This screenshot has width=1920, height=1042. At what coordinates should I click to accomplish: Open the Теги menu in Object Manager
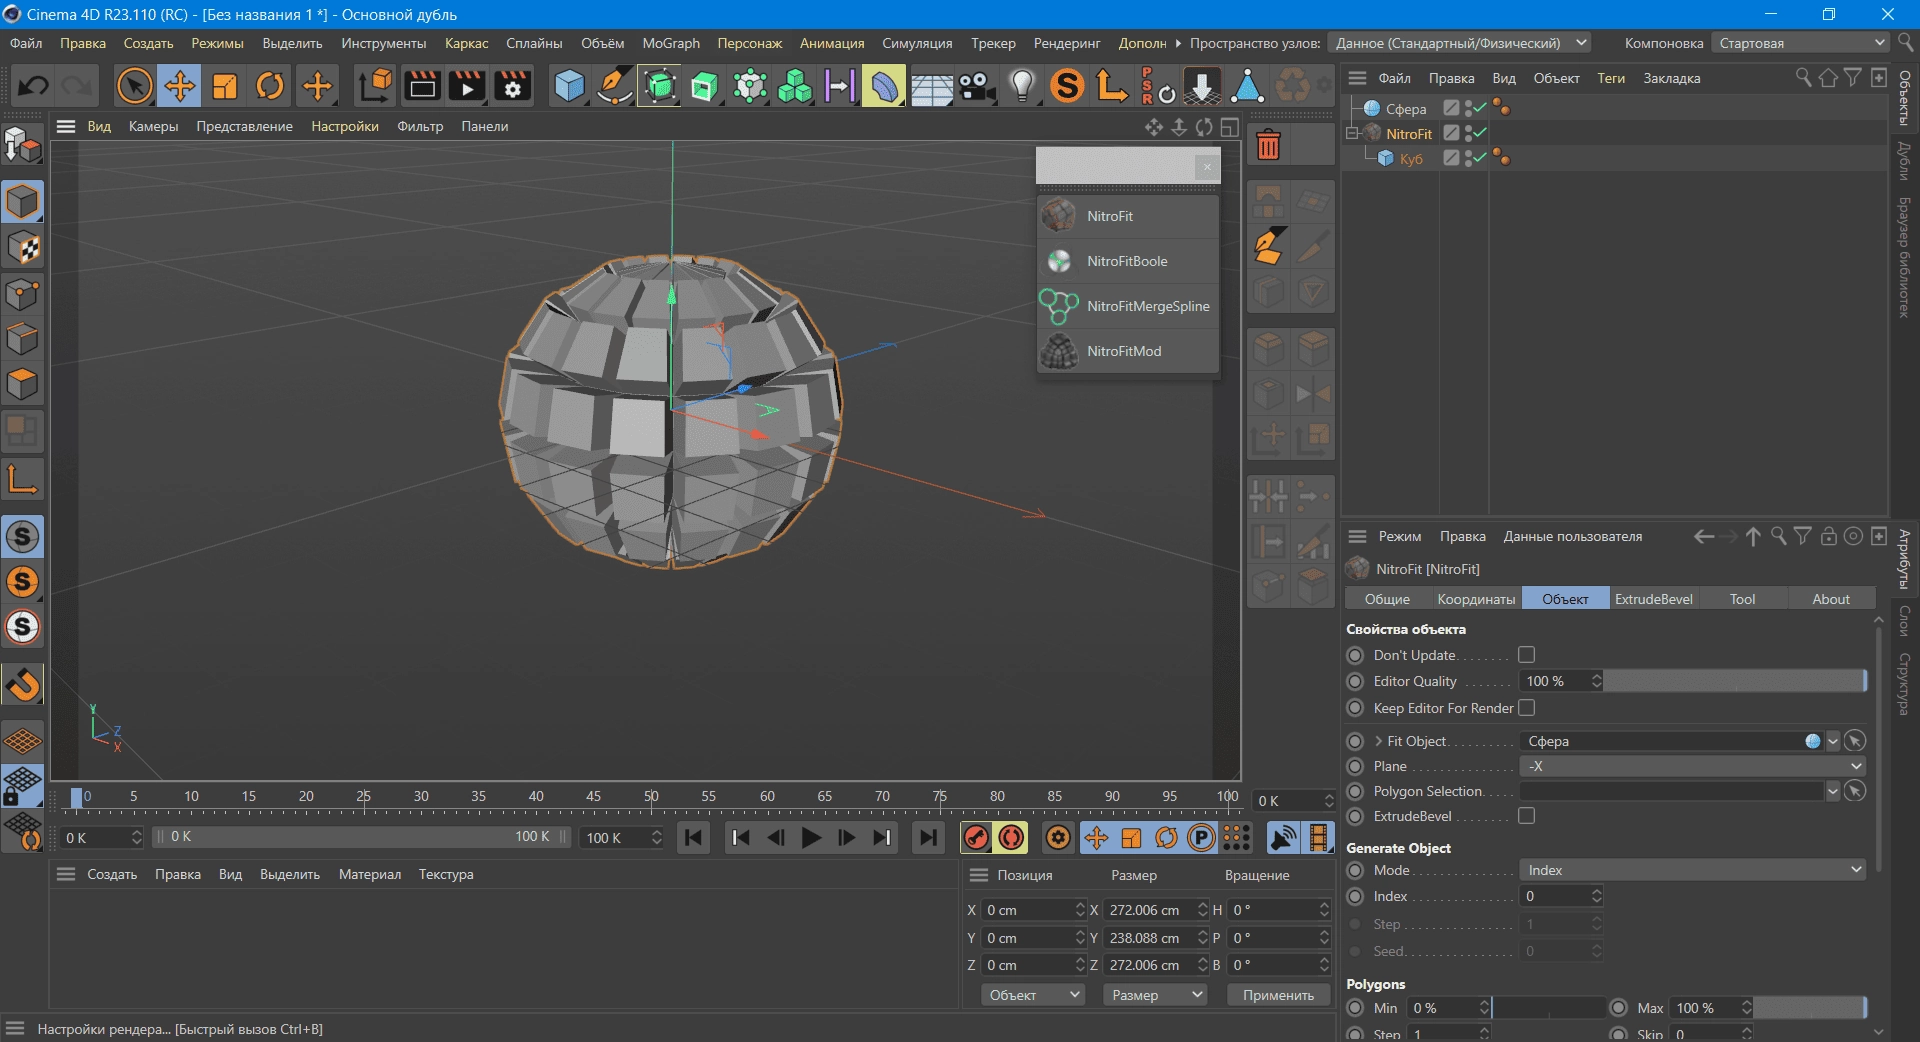point(1610,78)
